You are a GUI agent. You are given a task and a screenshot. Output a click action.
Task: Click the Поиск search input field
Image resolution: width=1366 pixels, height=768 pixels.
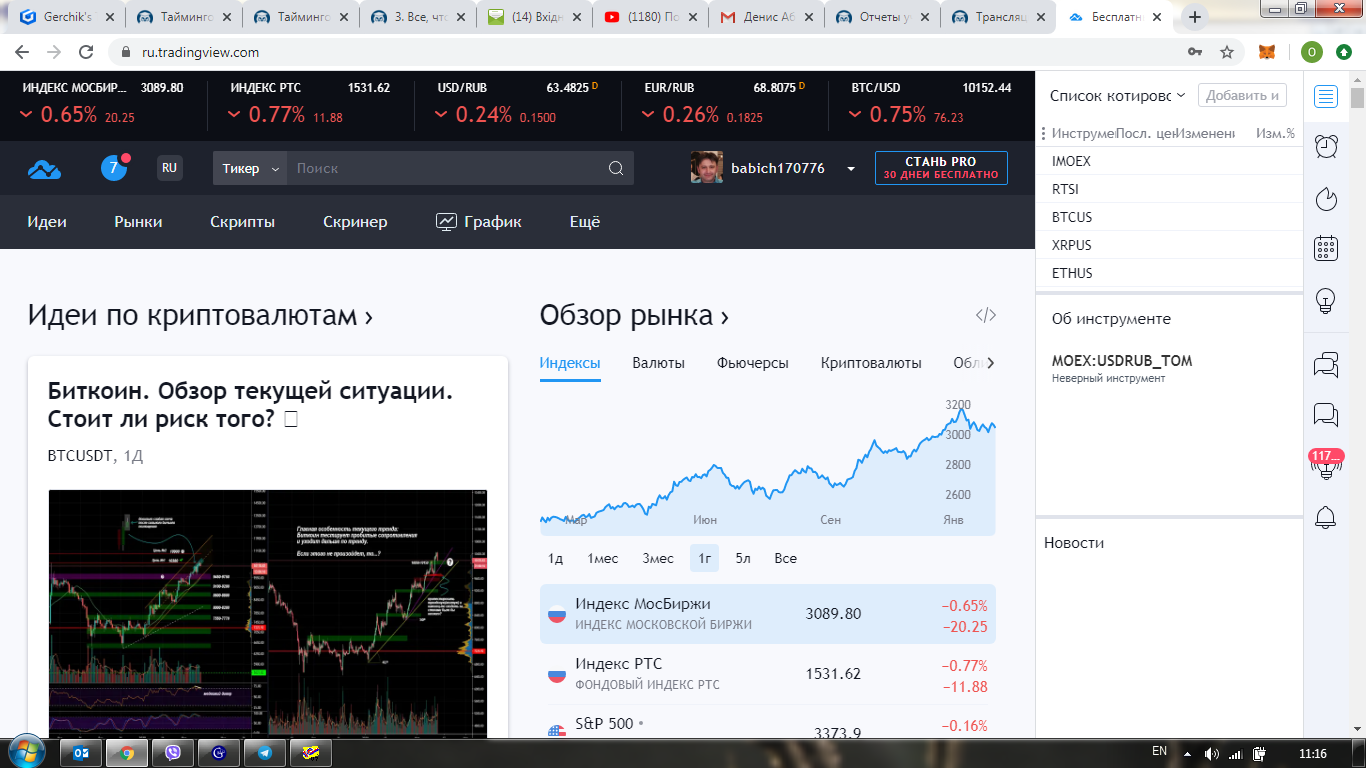pos(447,168)
